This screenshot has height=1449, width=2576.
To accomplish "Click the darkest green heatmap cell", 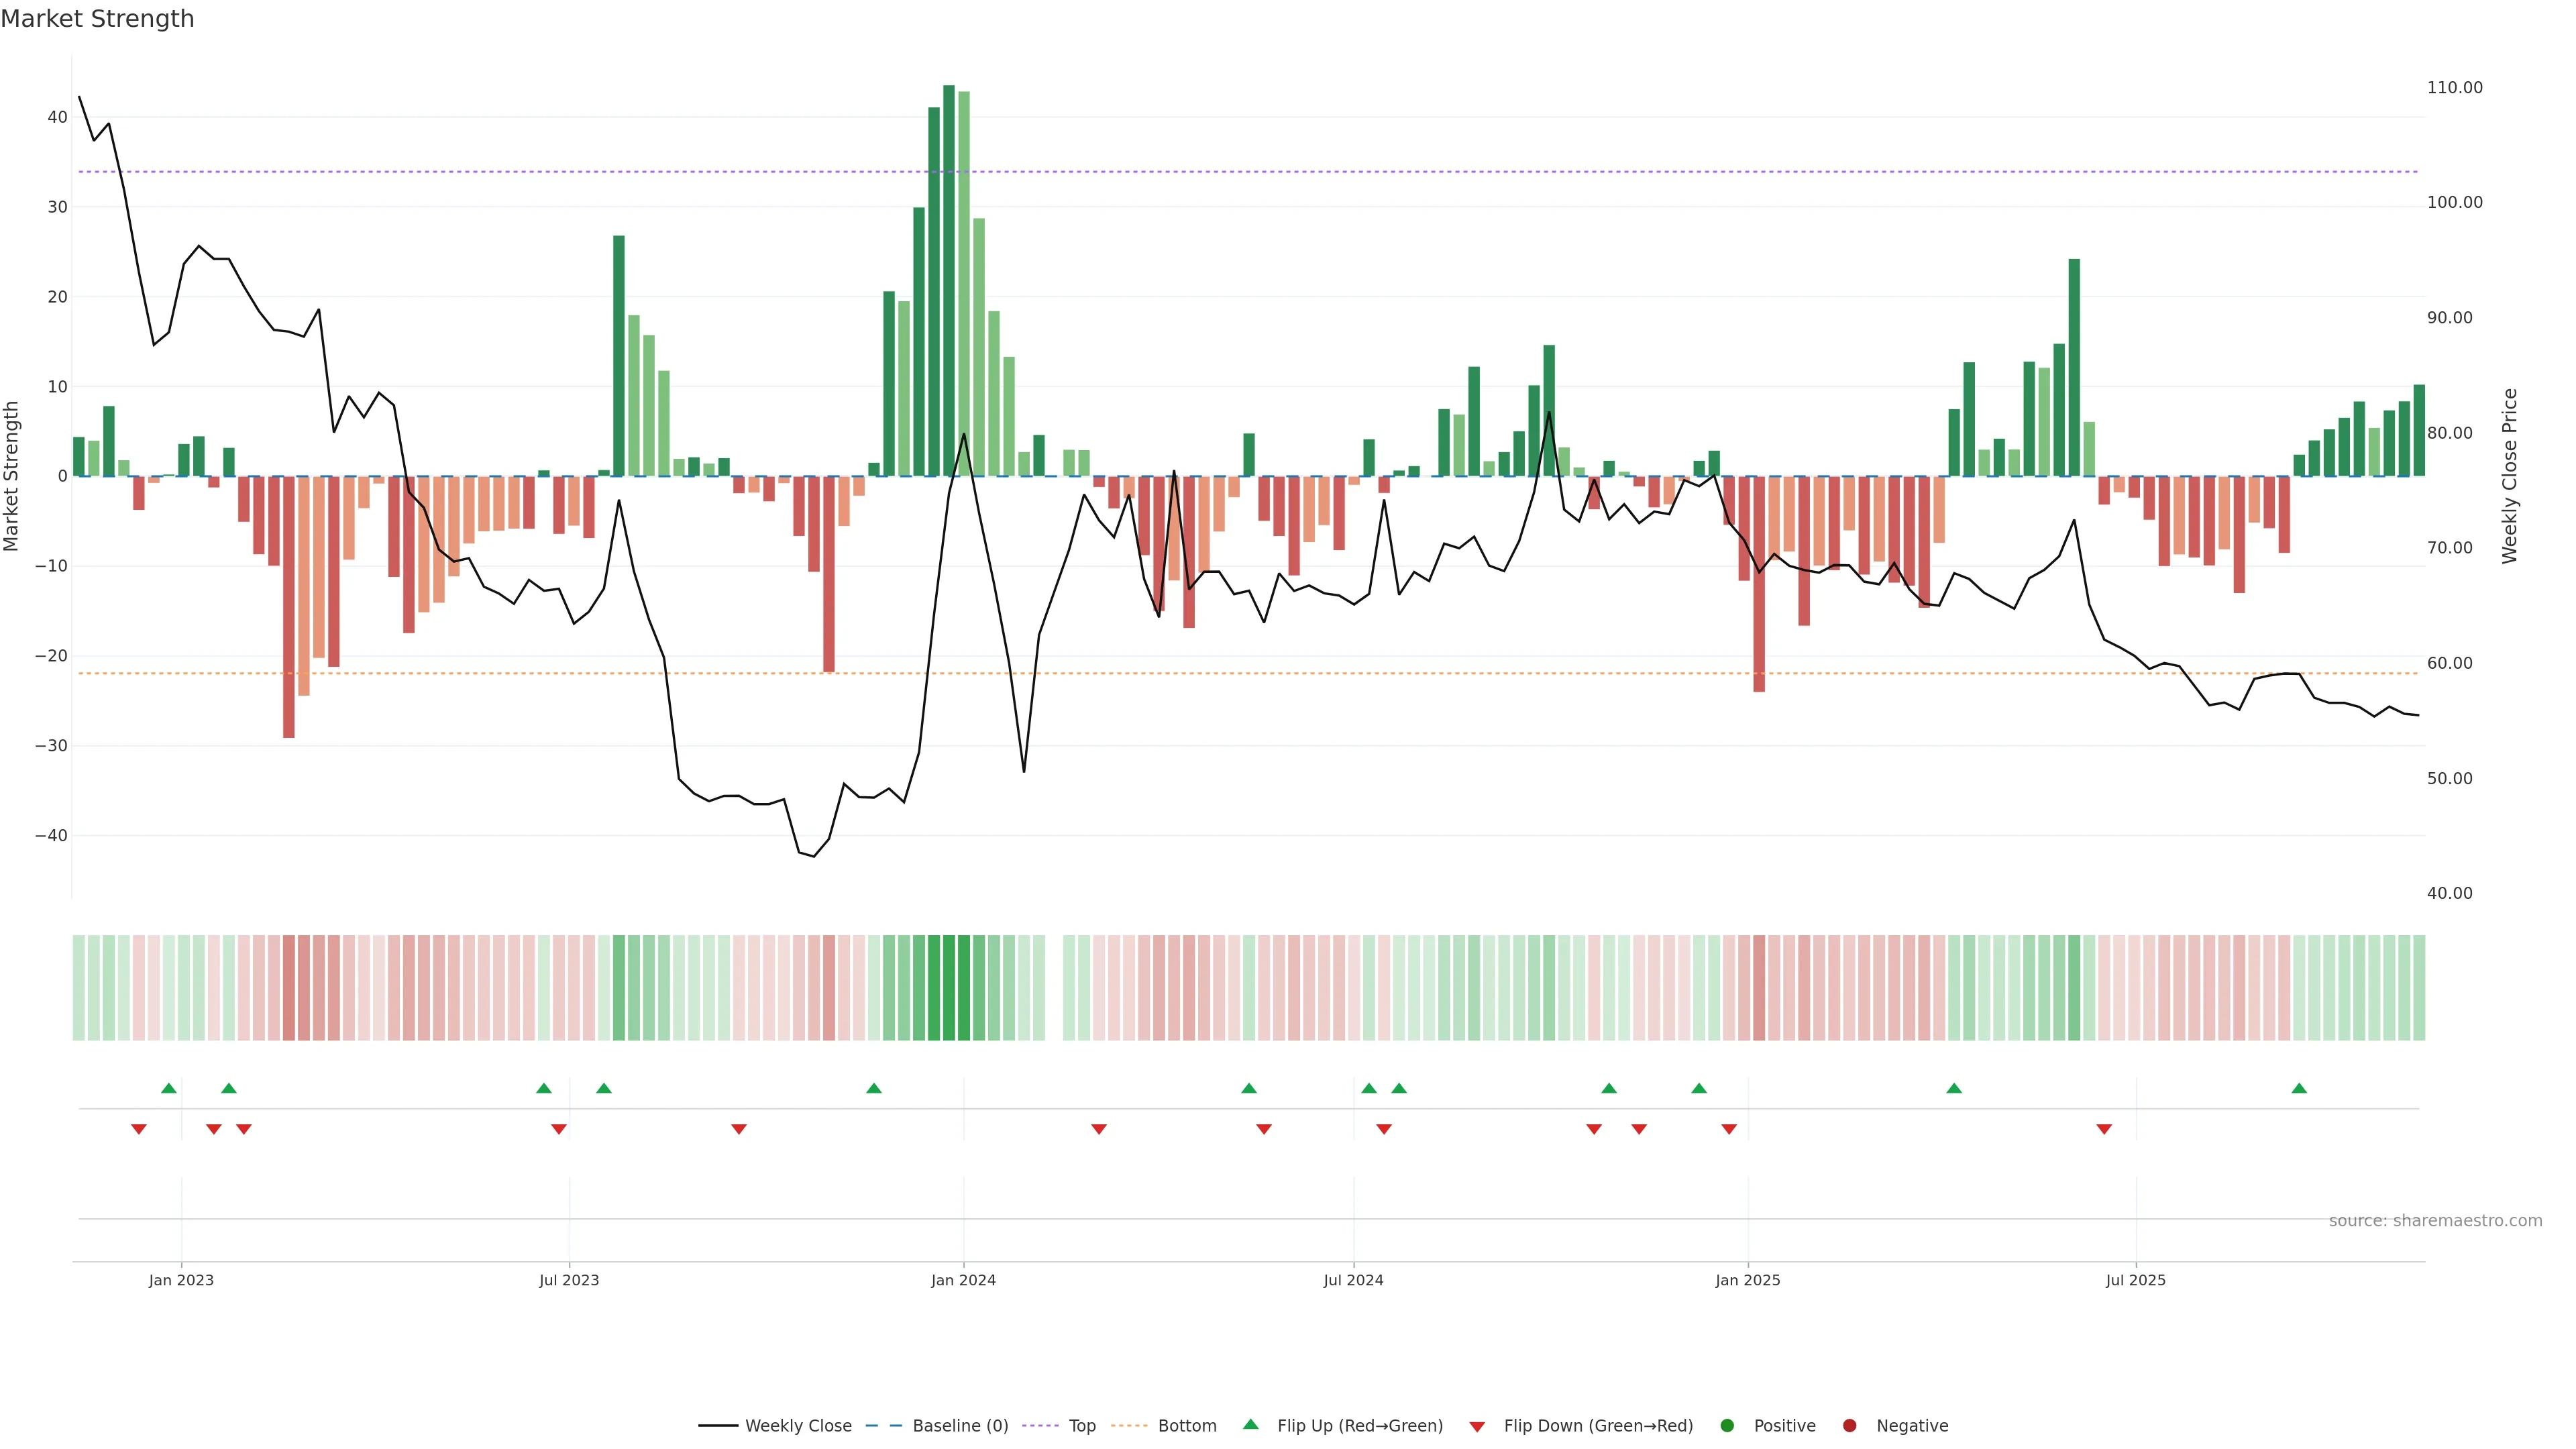I will (x=949, y=987).
